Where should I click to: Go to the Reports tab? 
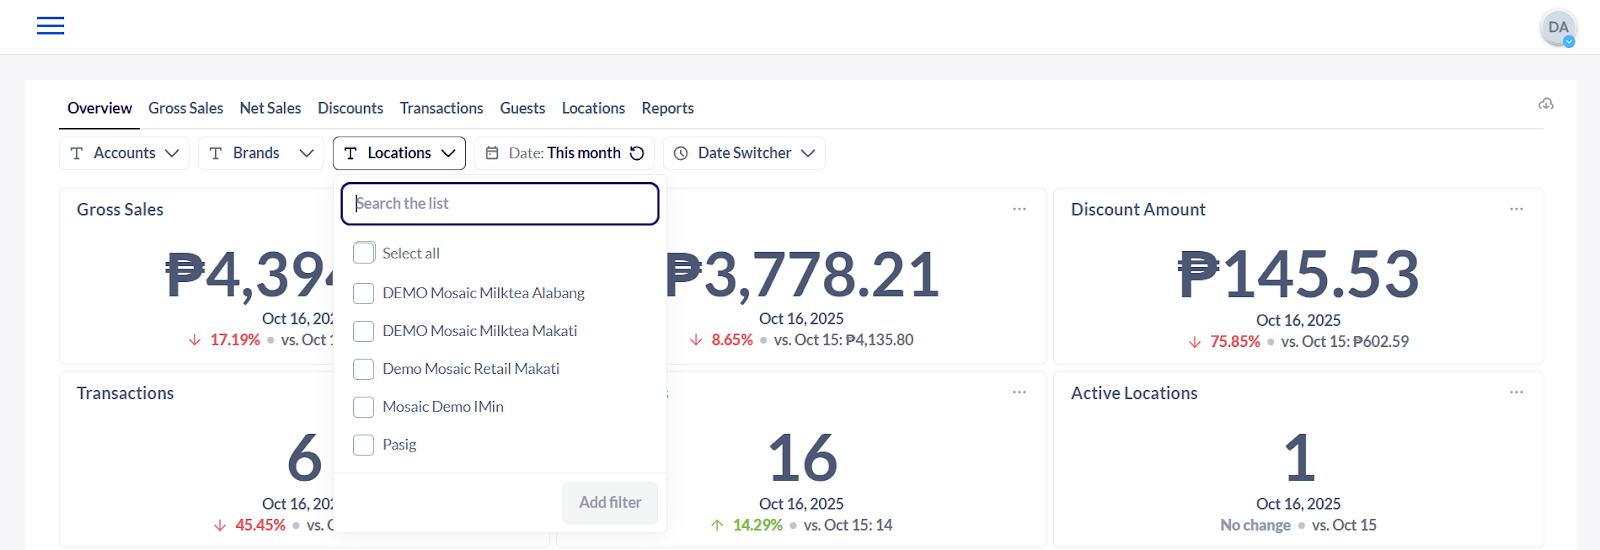(x=667, y=108)
